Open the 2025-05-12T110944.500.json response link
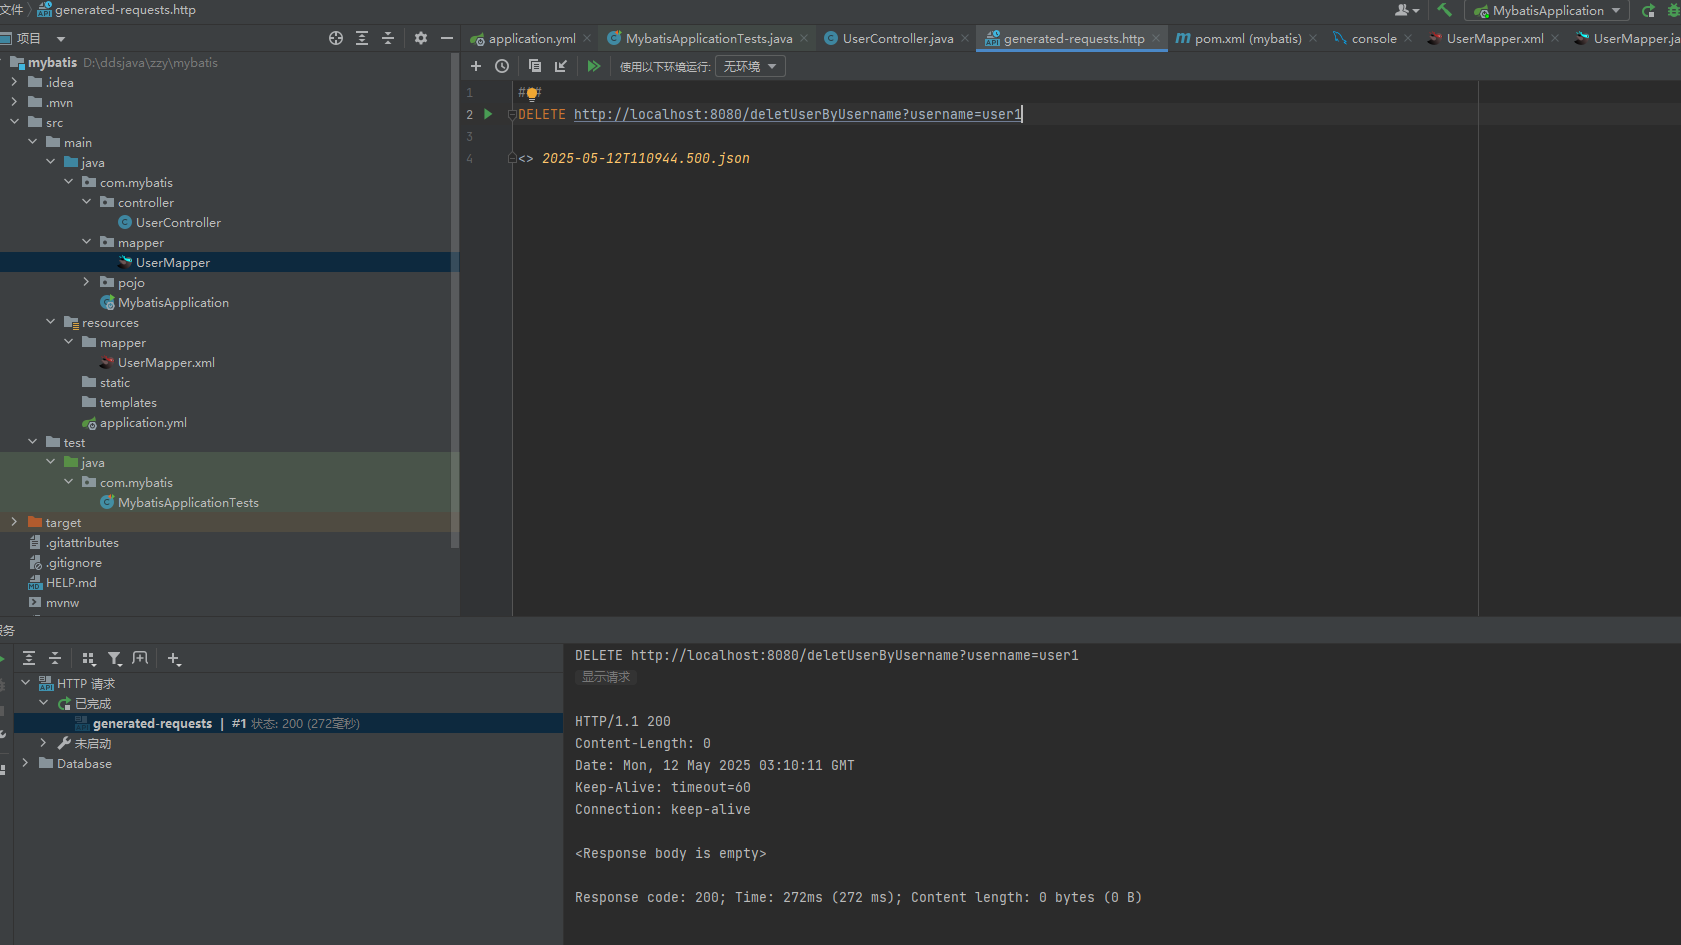The image size is (1681, 945). point(646,158)
